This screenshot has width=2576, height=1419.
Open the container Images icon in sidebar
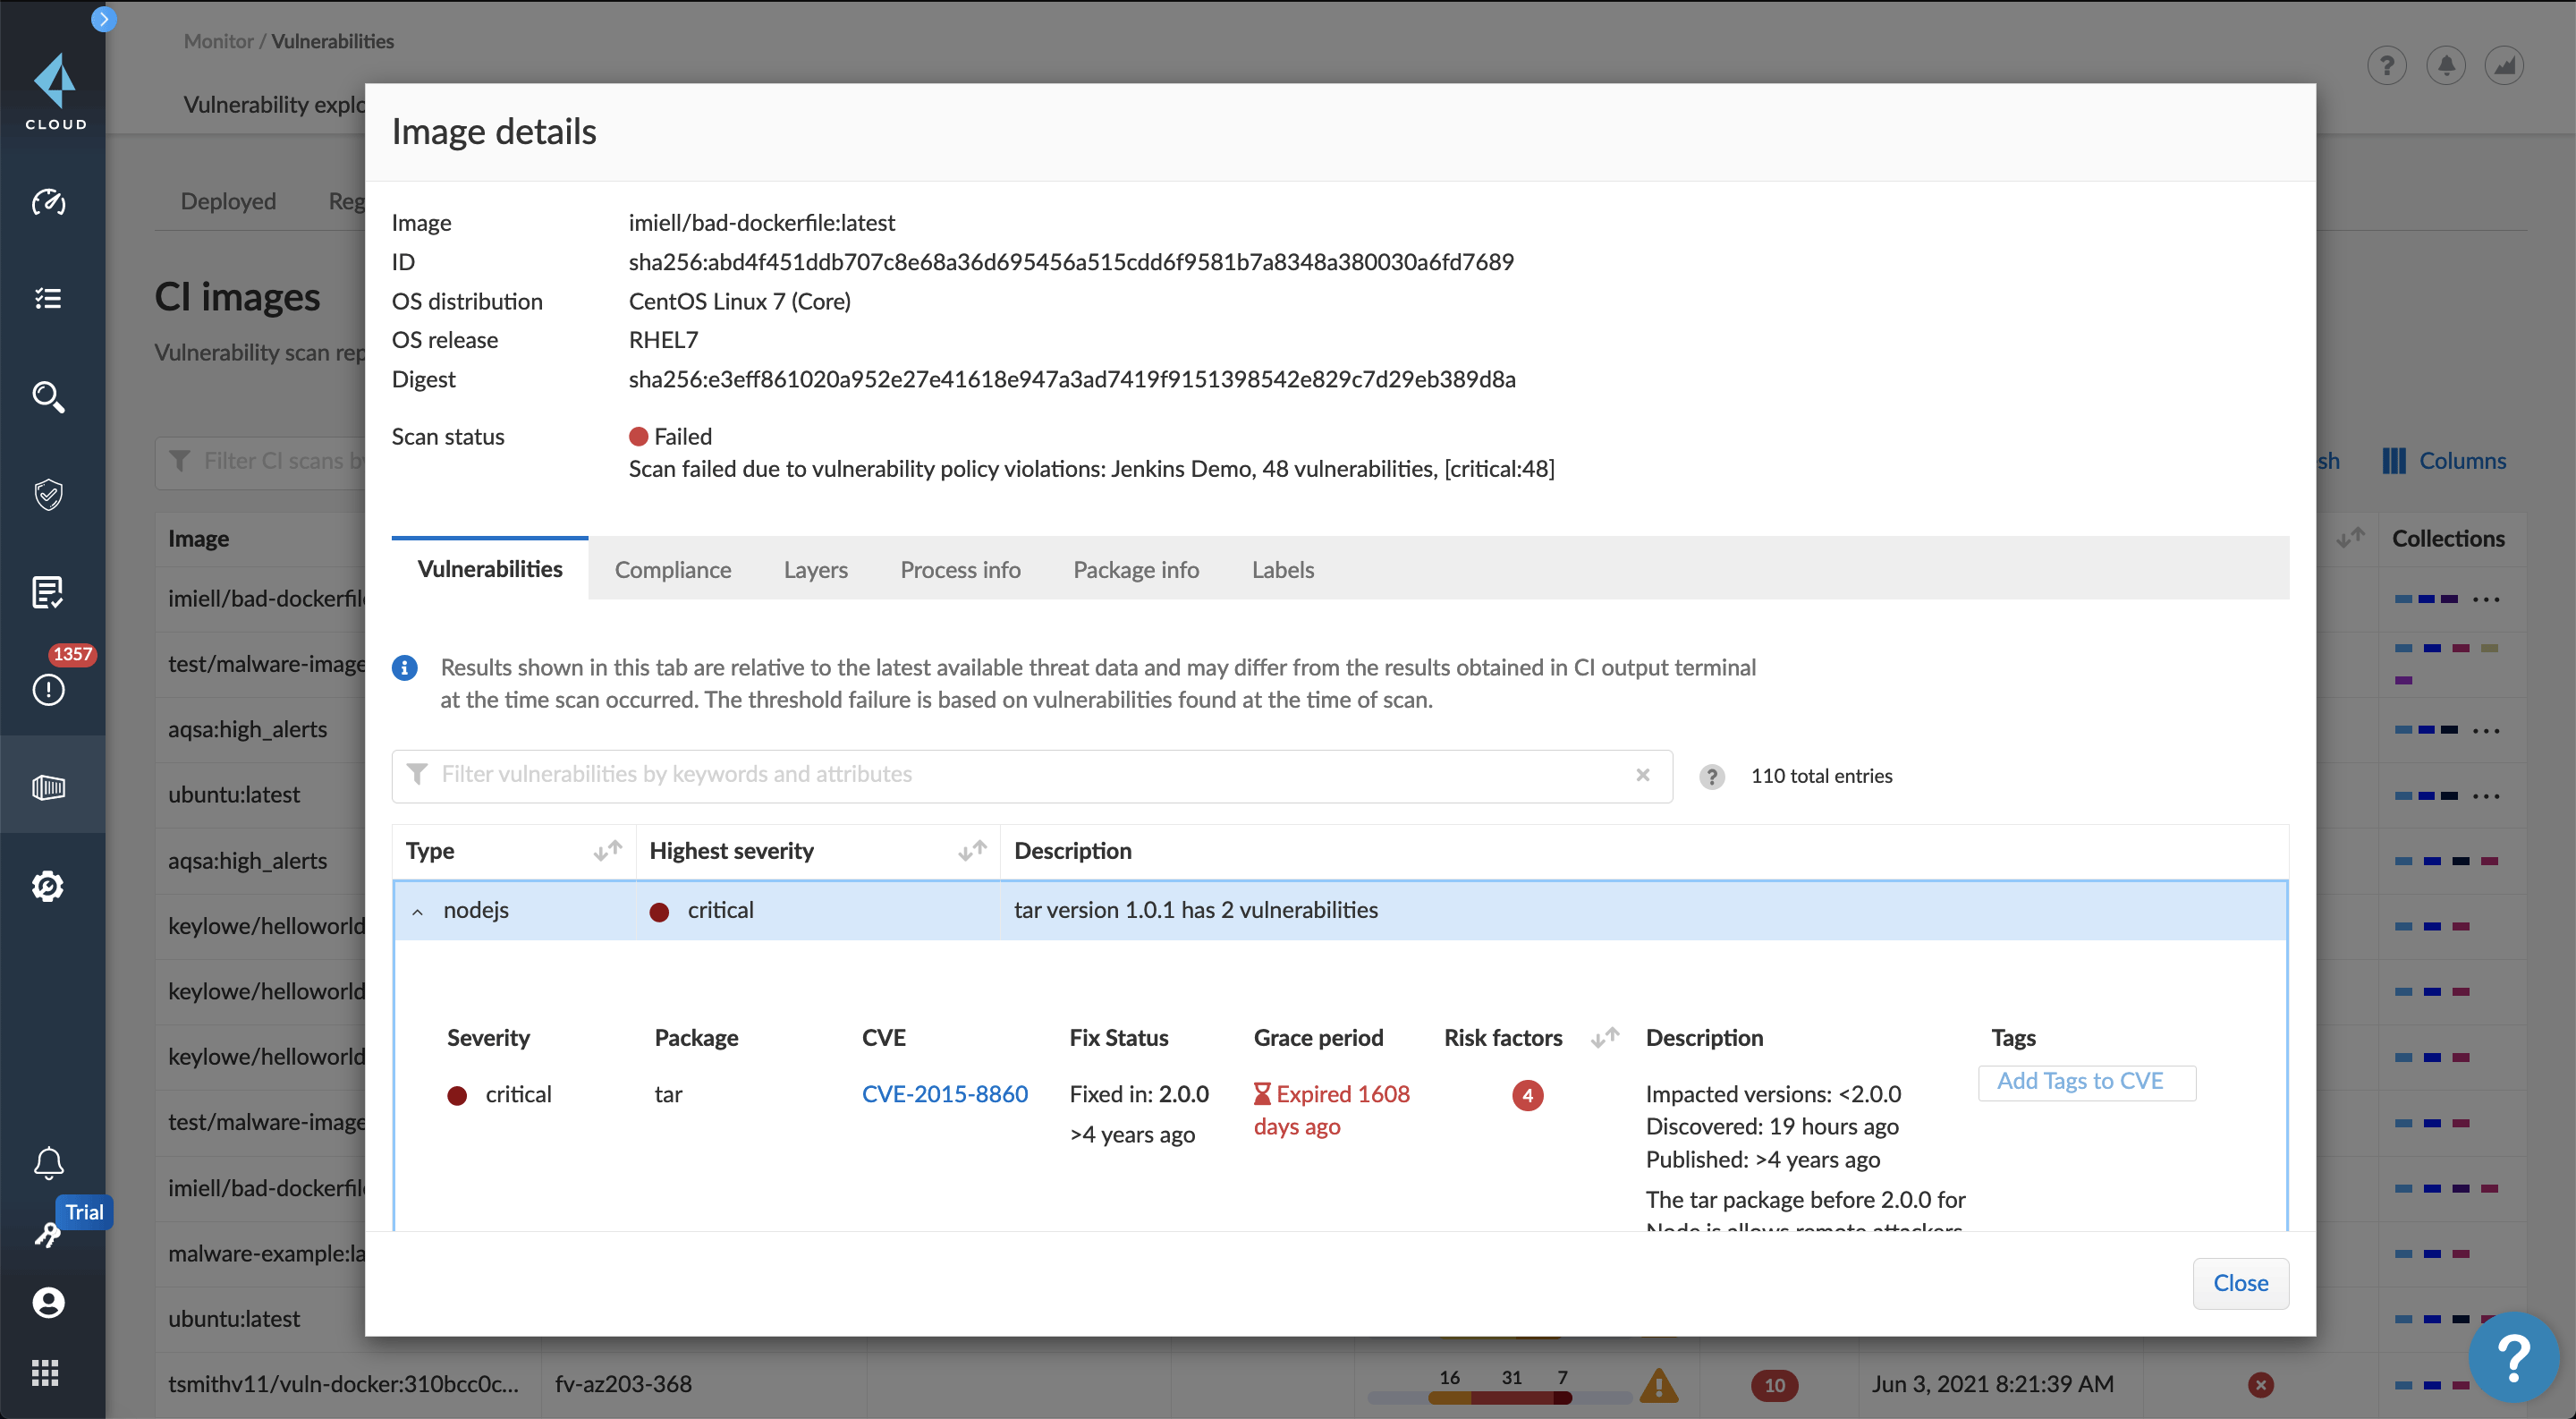tap(47, 787)
